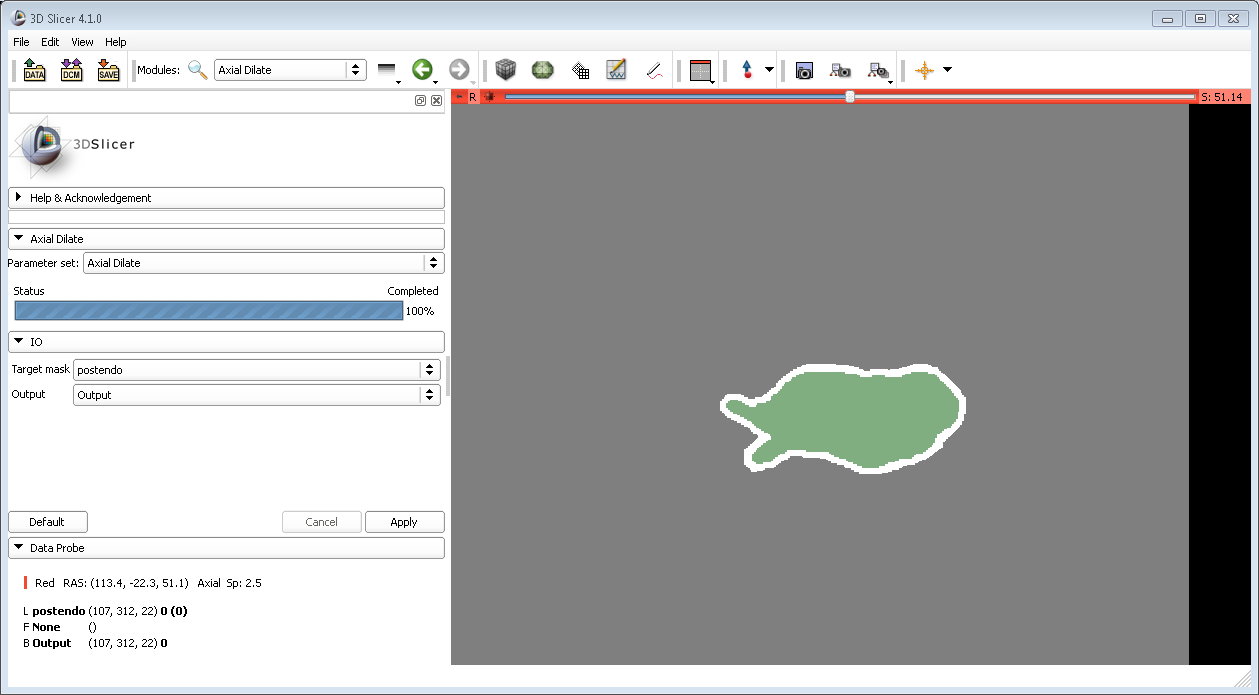
Task: Toggle the Red slice view pin
Action: [459, 97]
